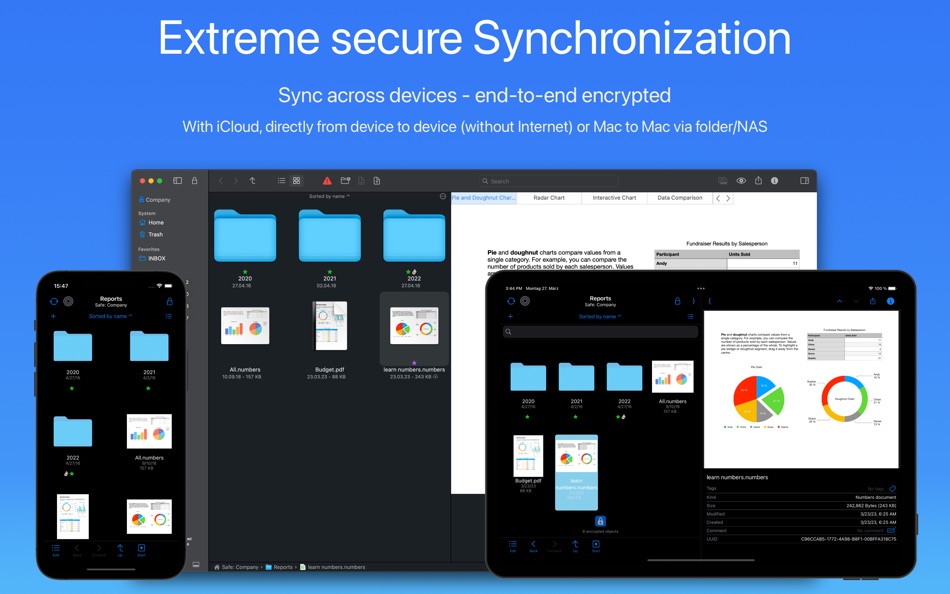Lock the safe via Mac toolbar padlock
Viewport: 950px width, 594px height.
tap(194, 181)
